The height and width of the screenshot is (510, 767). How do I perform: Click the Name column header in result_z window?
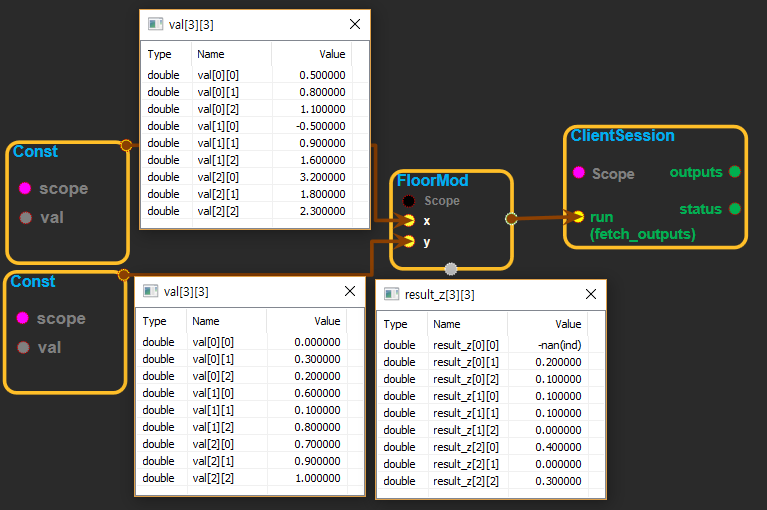(x=446, y=324)
